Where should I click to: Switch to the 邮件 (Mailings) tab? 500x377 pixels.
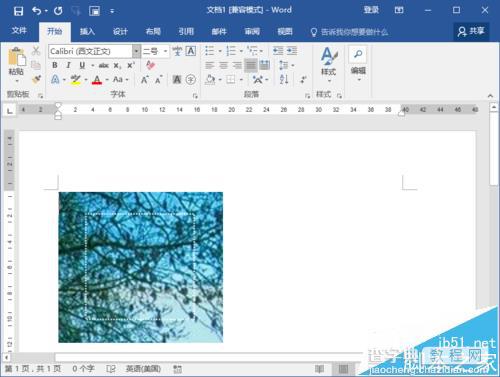pyautogui.click(x=219, y=32)
